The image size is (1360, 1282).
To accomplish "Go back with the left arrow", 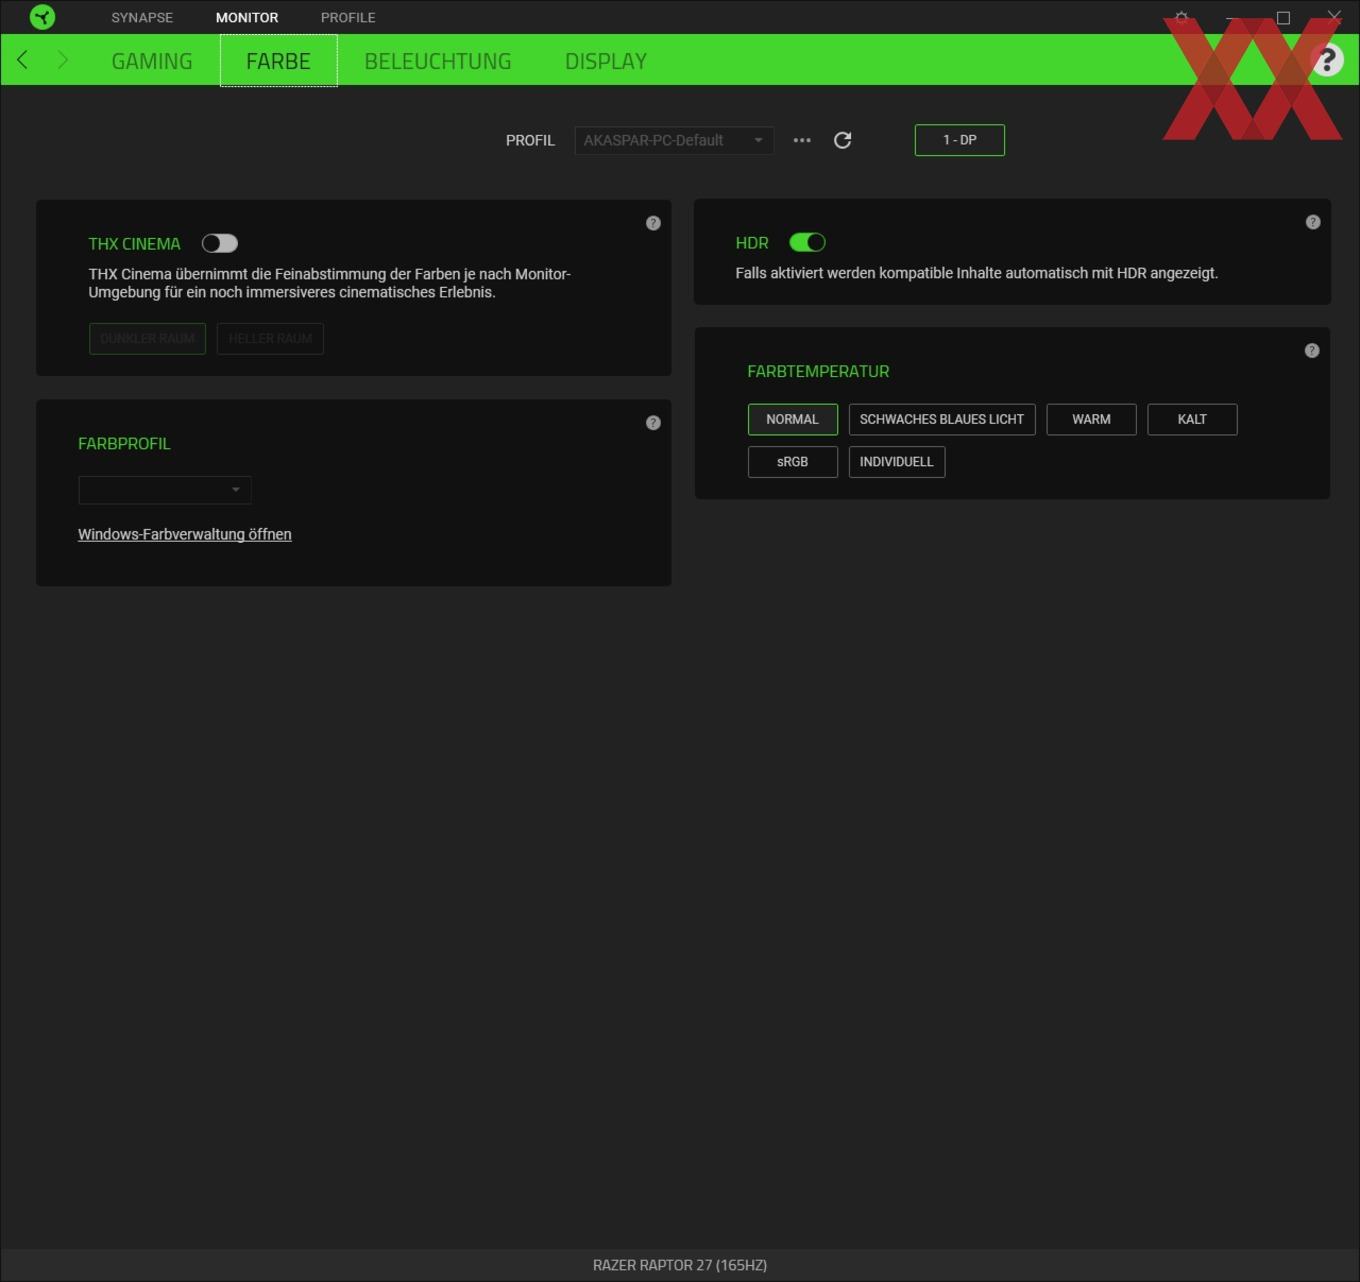I will [x=22, y=60].
